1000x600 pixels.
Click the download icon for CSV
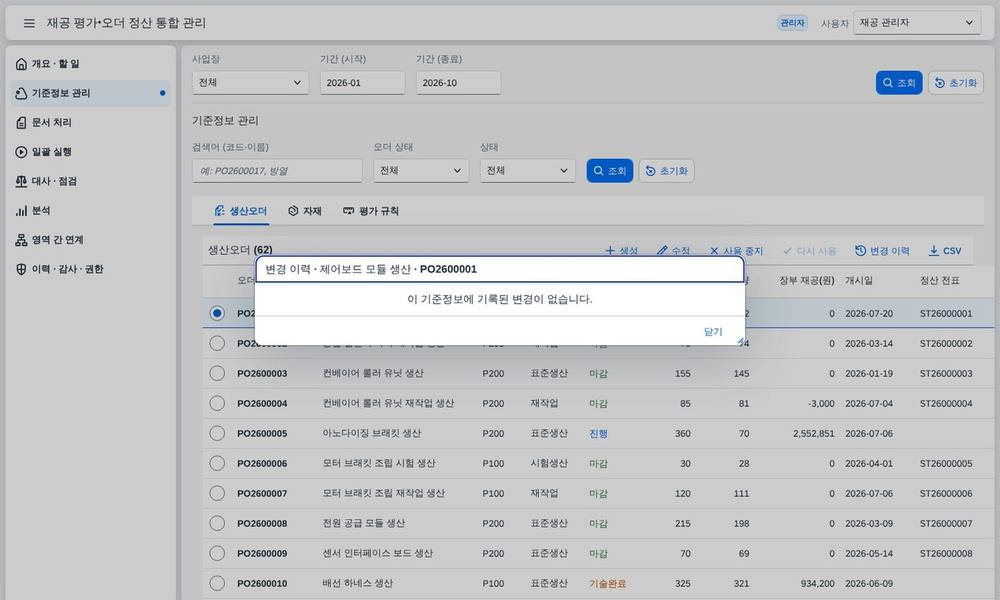pyautogui.click(x=934, y=251)
